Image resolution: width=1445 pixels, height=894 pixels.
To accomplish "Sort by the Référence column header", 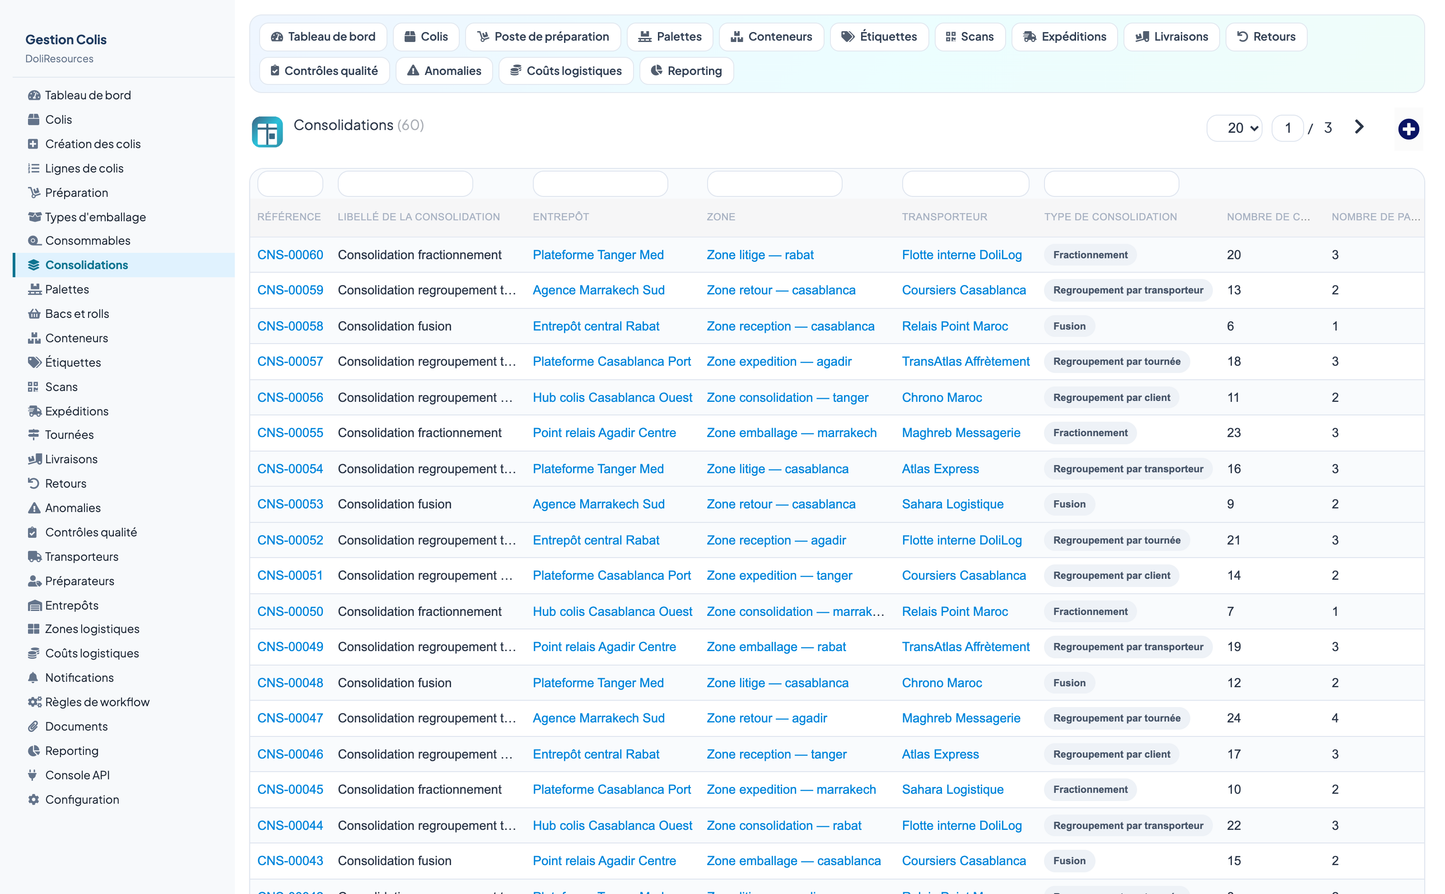I will point(289,217).
